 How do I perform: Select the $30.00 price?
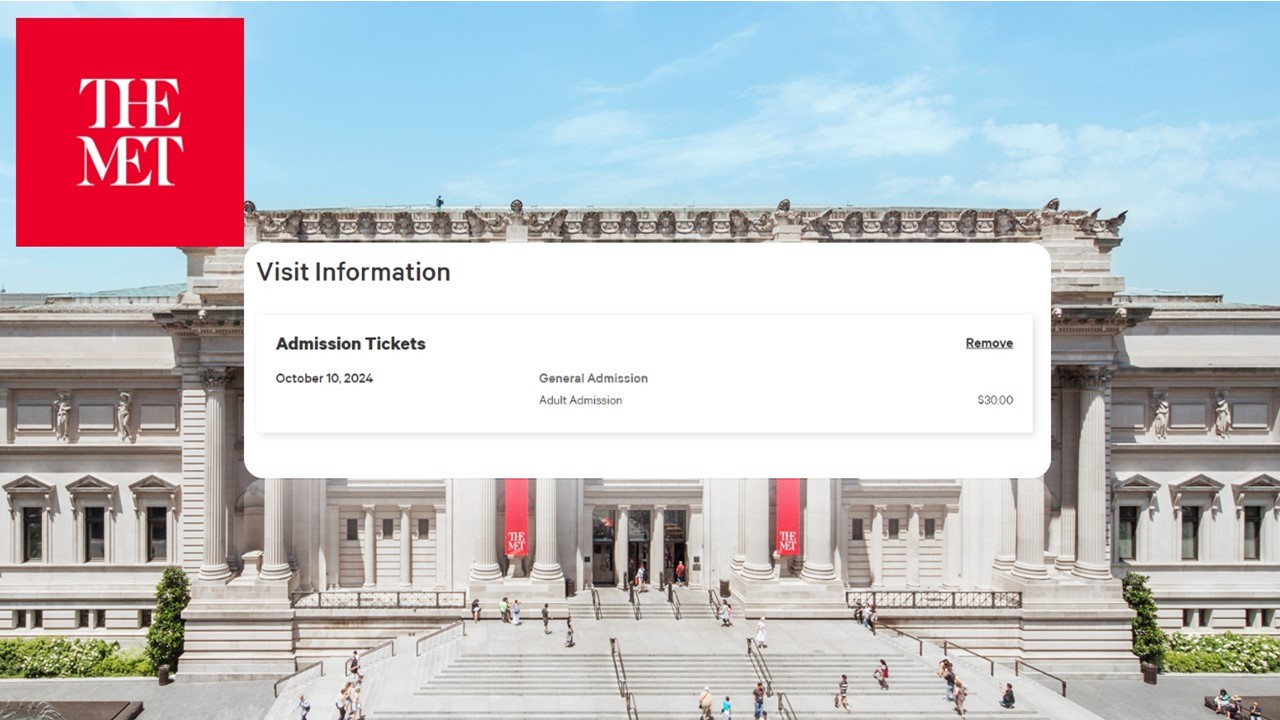coord(995,400)
